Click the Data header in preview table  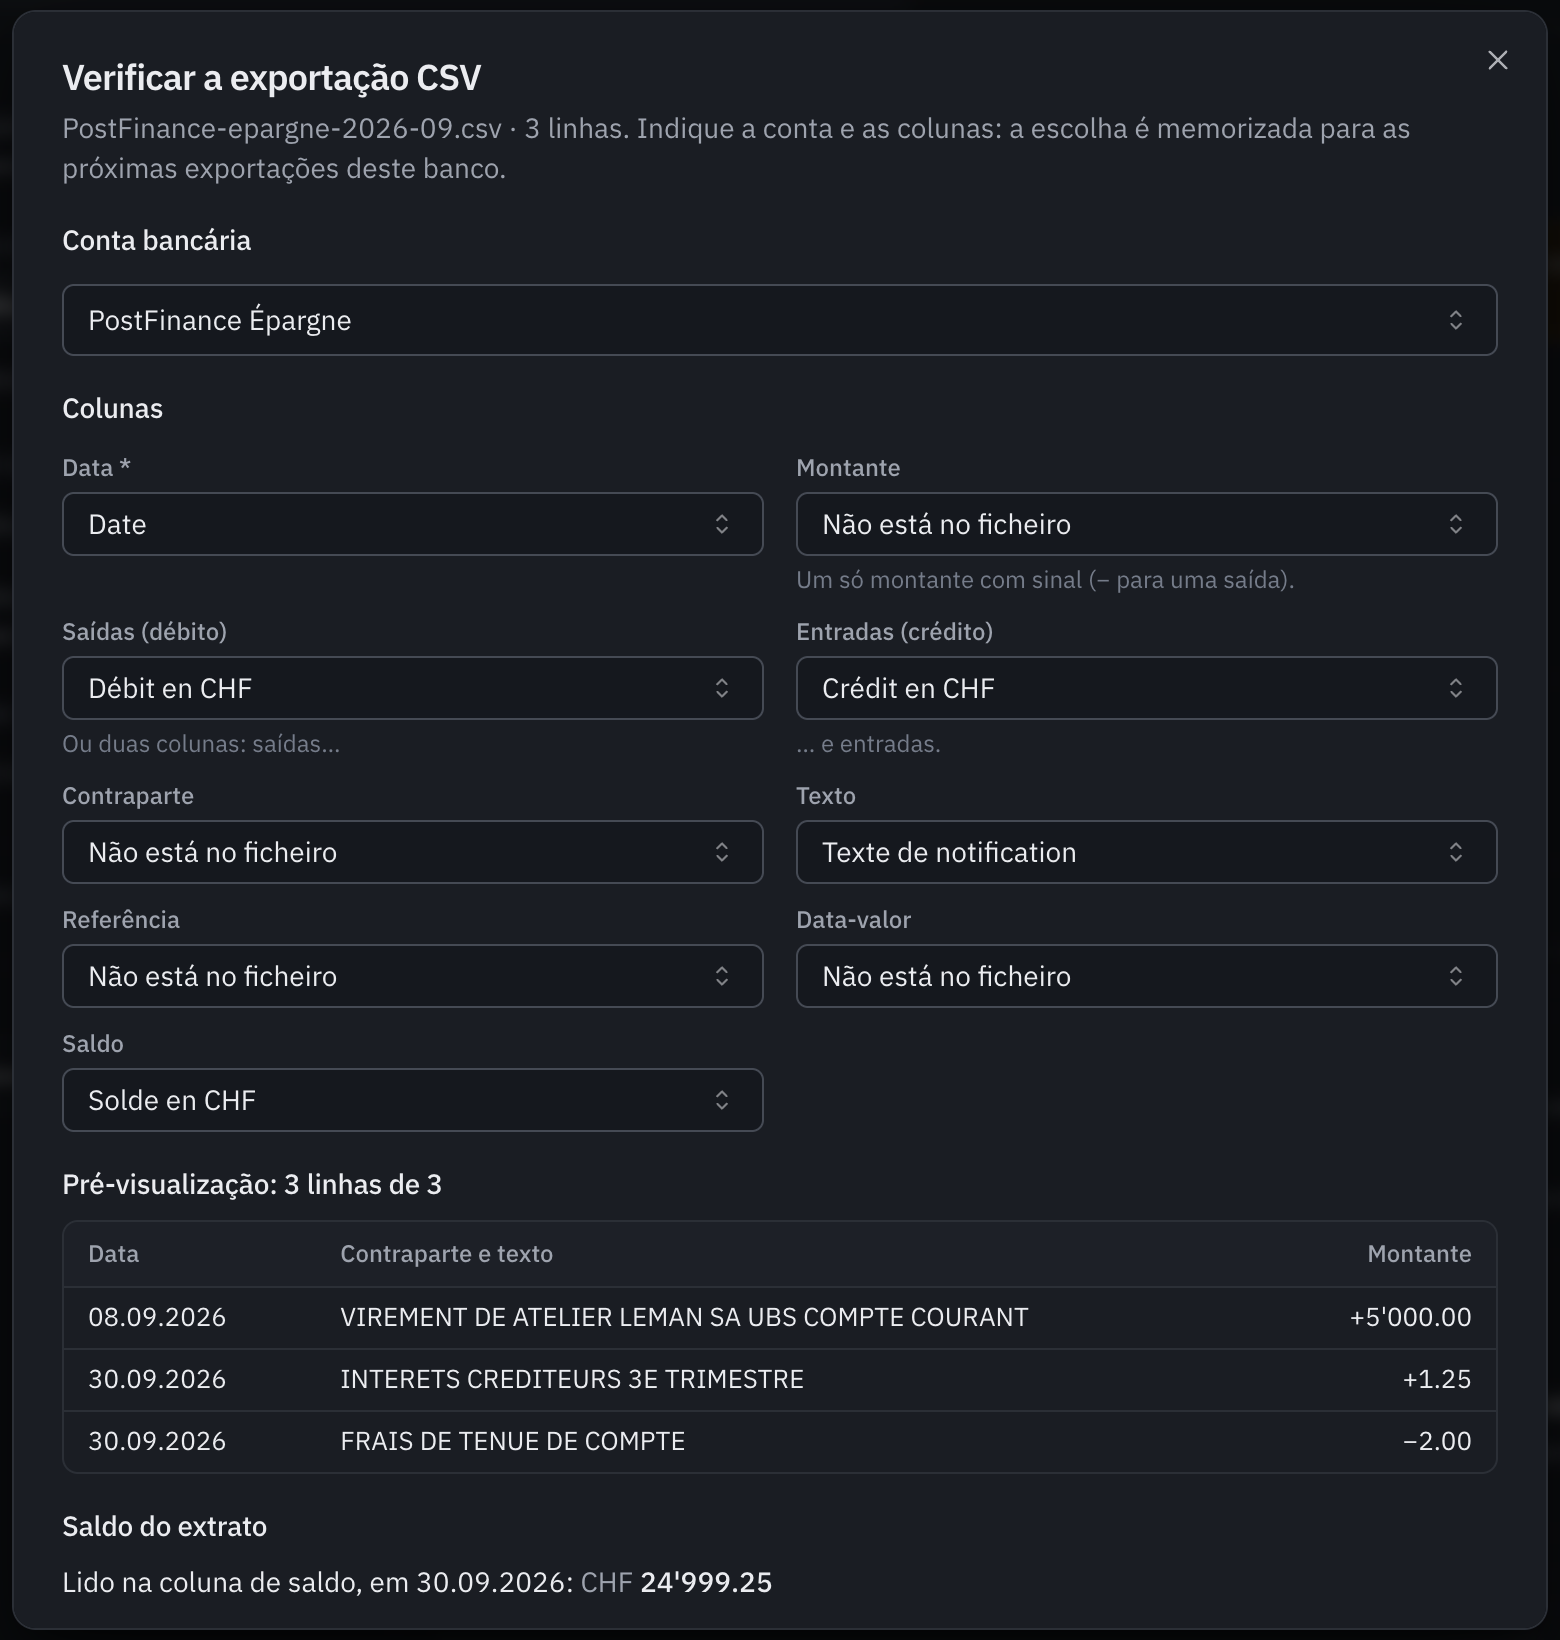click(113, 1254)
